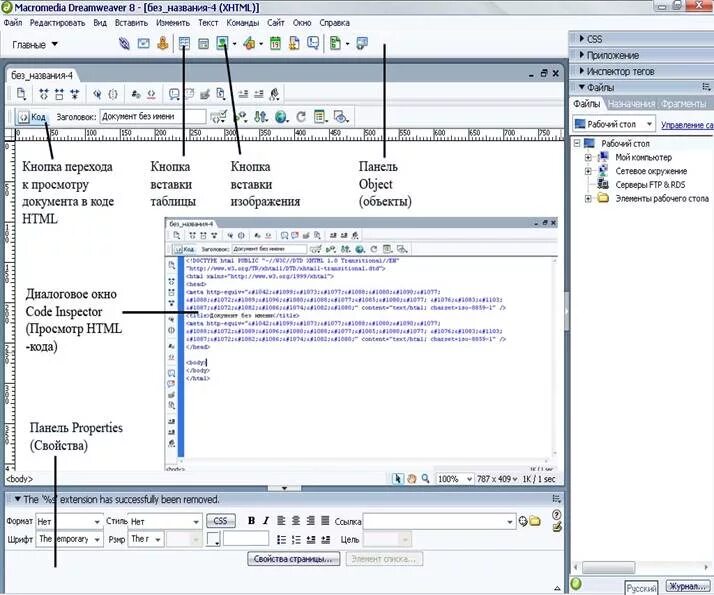Screen dimensions: 714x595
Task: Click the Insert Image icon
Action: [x=222, y=44]
